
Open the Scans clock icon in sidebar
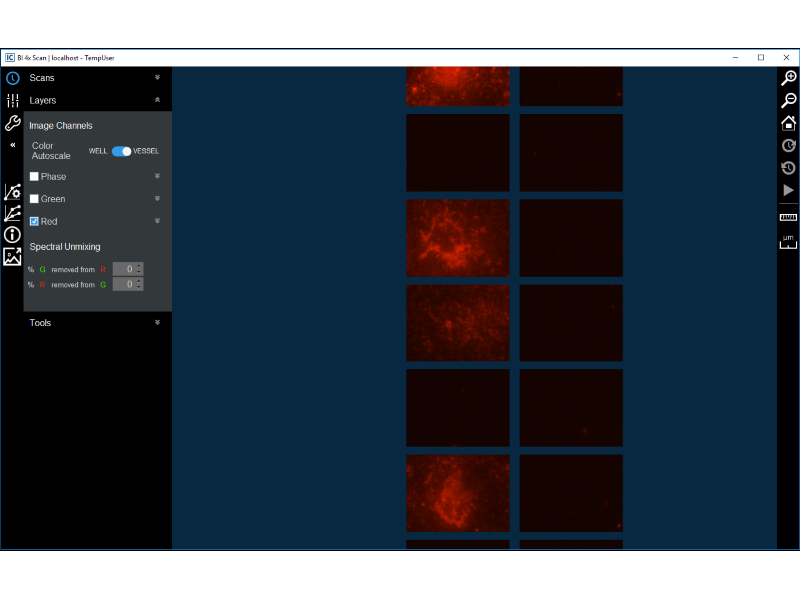click(13, 78)
